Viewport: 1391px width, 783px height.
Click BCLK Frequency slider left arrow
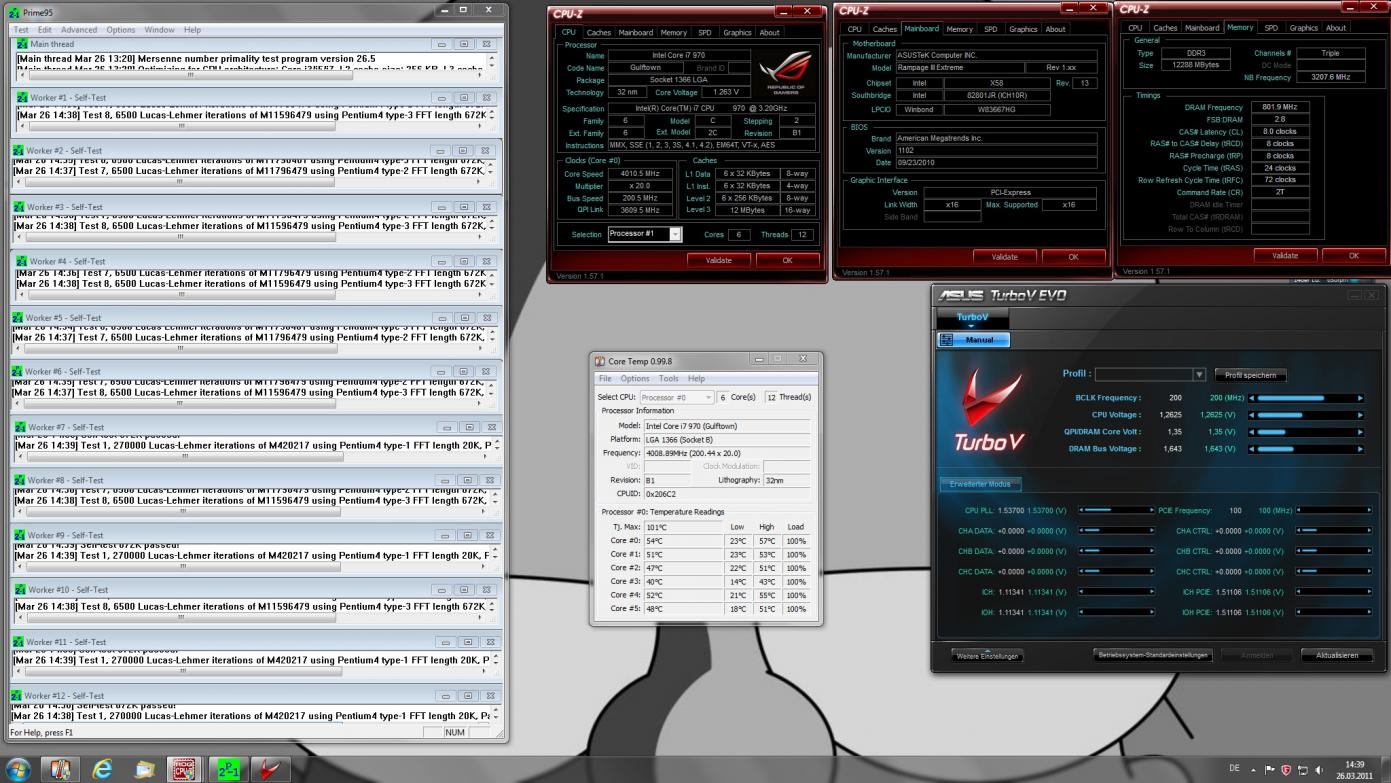[1252, 398]
